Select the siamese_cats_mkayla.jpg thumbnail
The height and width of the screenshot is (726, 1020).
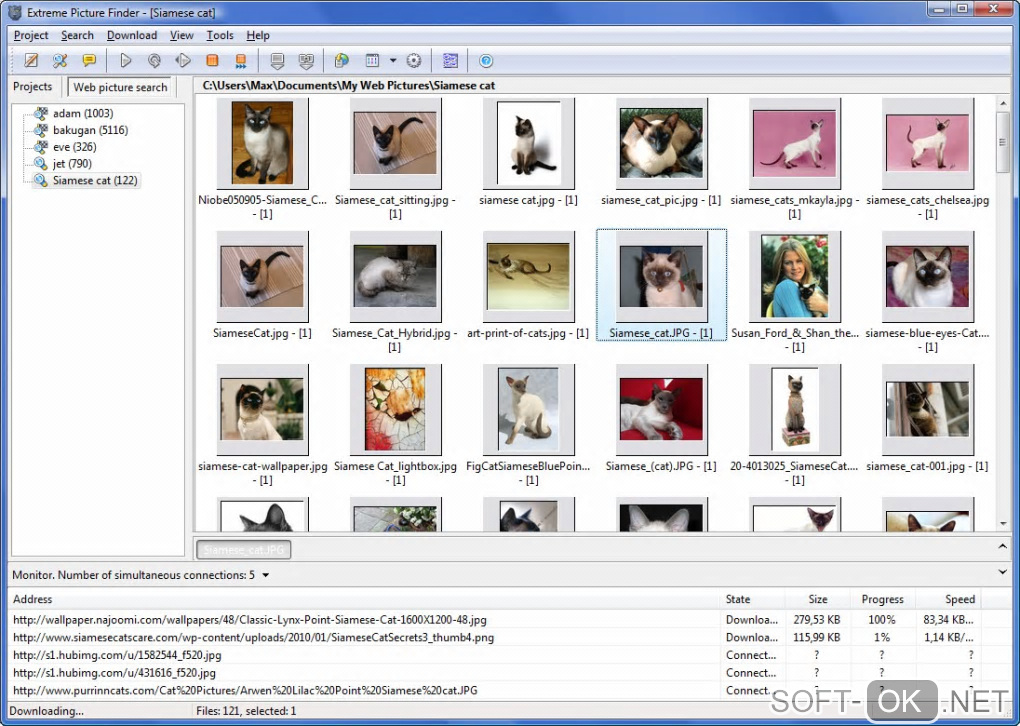click(794, 144)
